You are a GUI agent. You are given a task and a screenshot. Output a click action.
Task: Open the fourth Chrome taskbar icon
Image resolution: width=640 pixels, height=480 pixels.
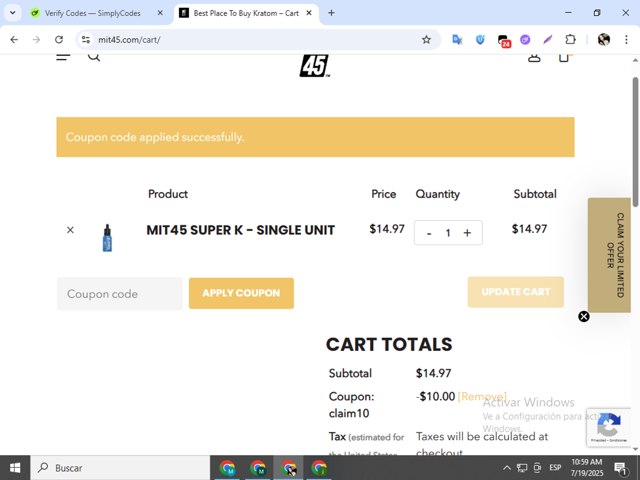pyautogui.click(x=319, y=468)
